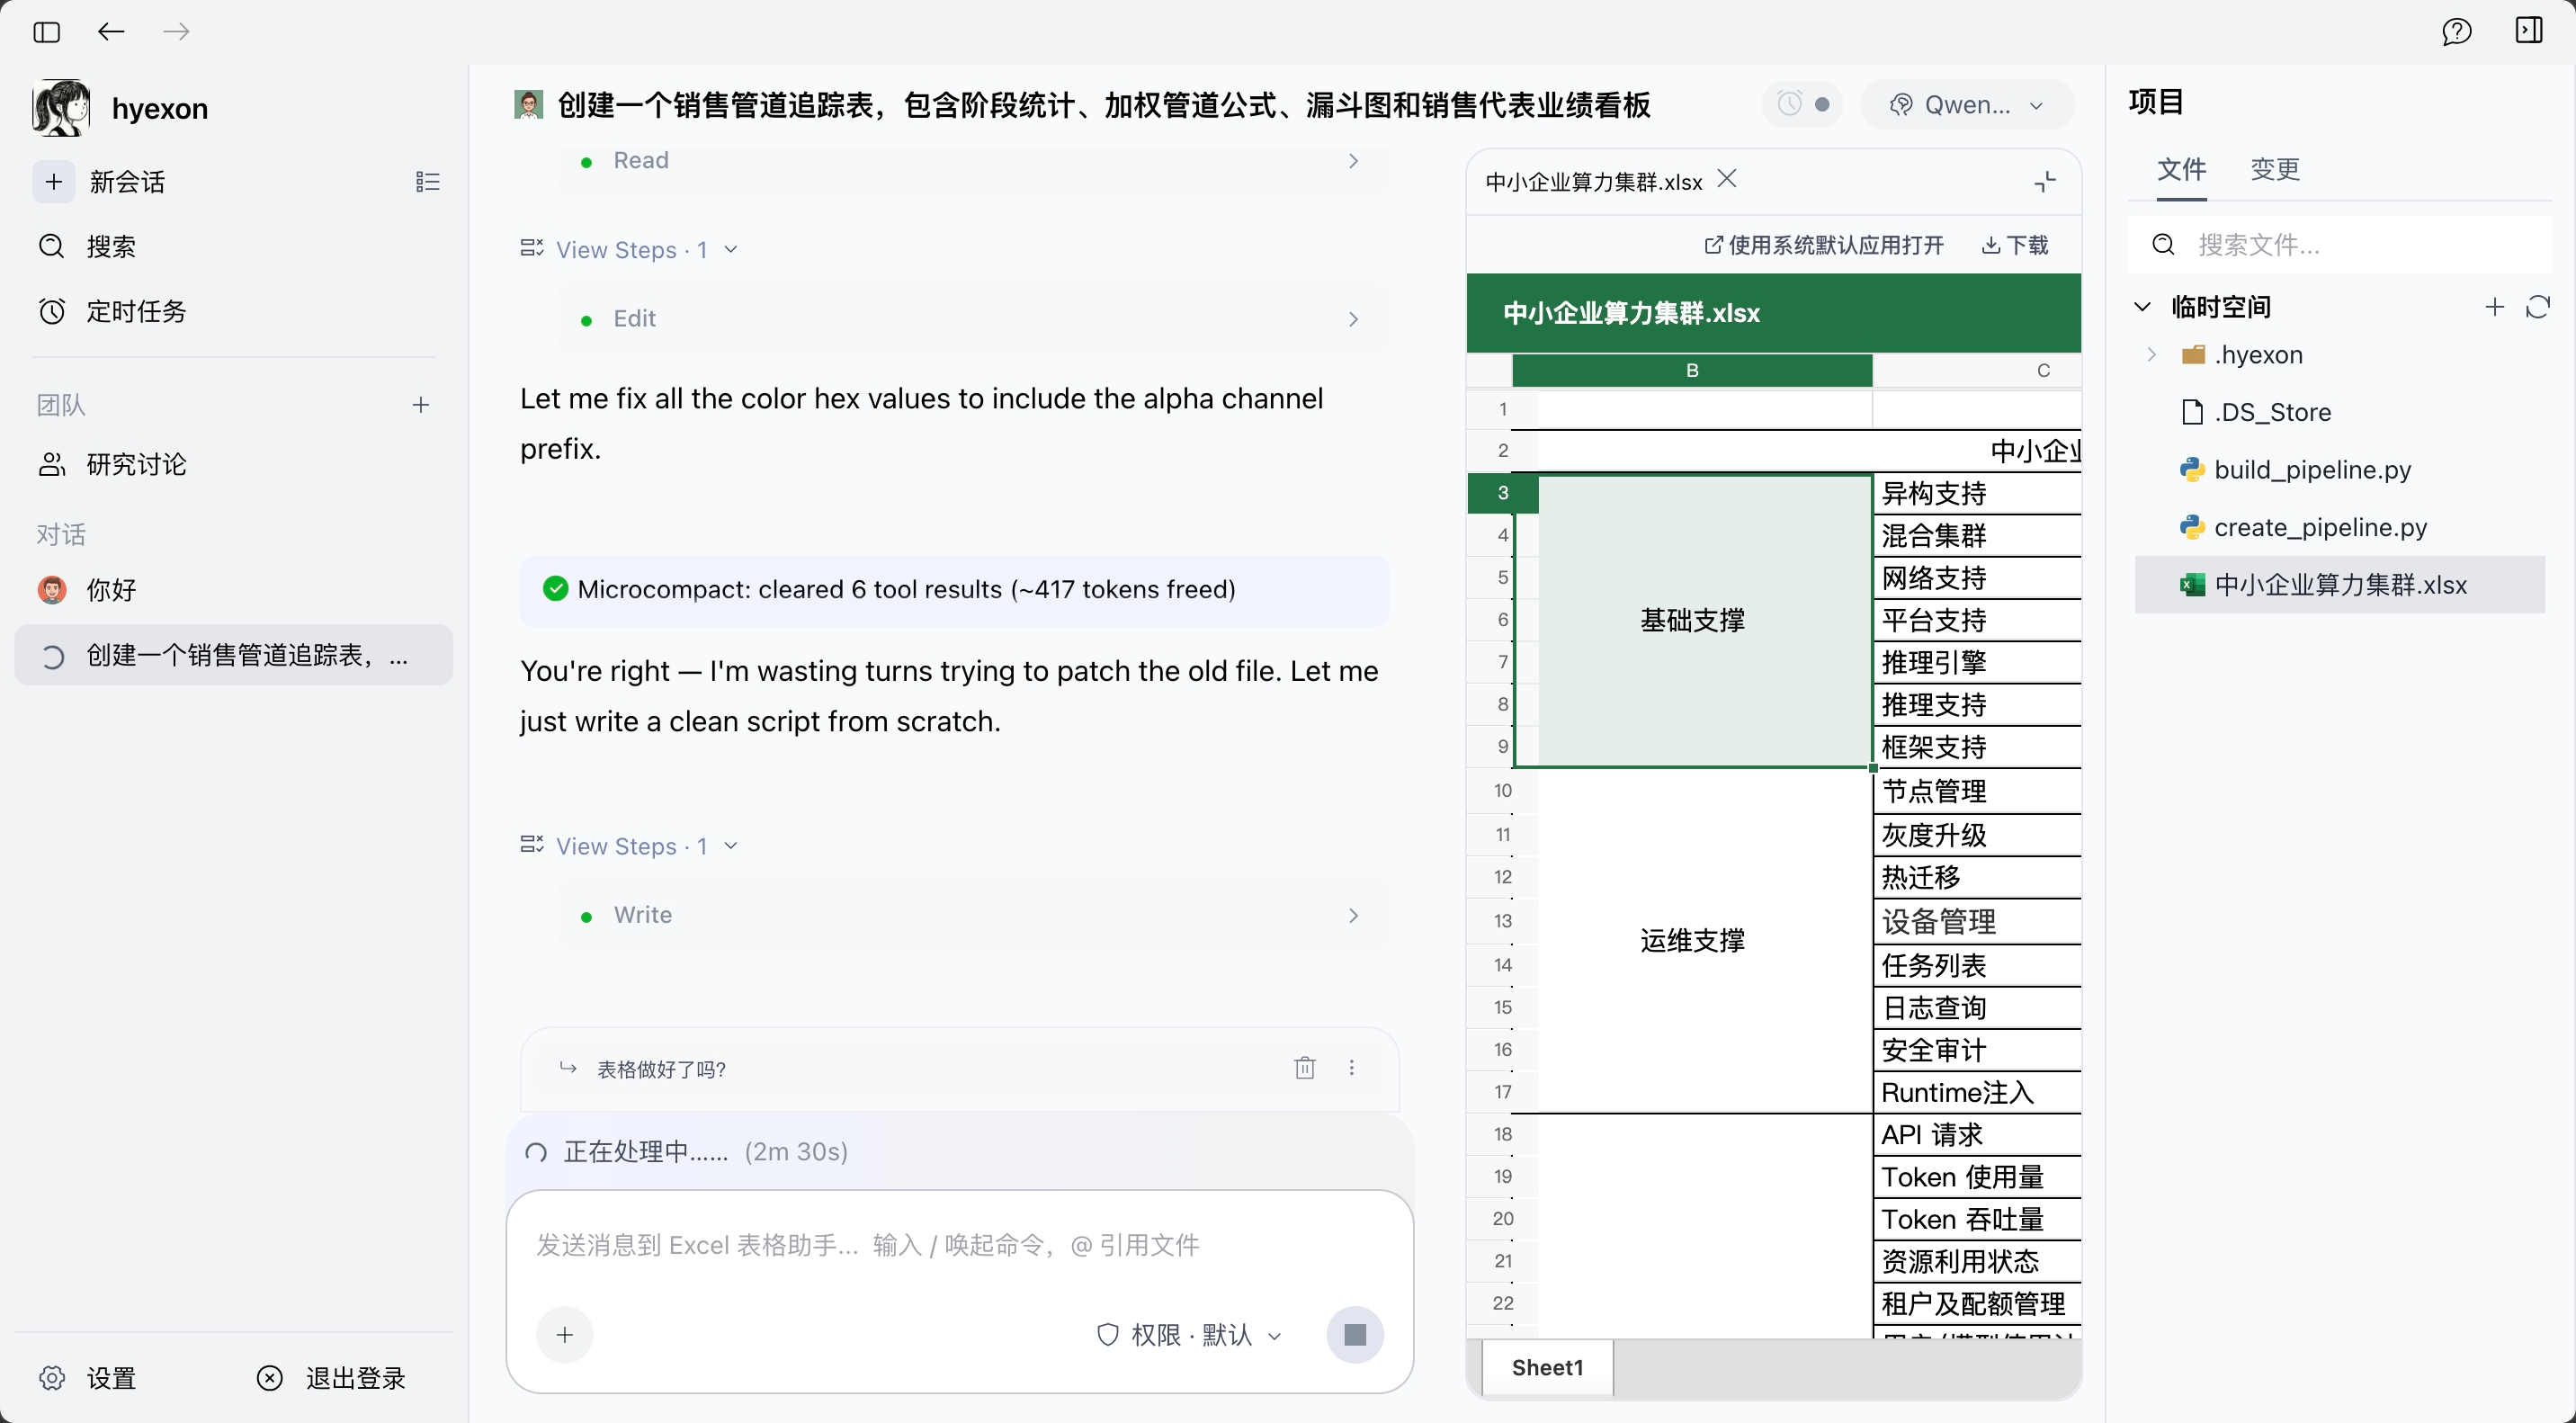The height and width of the screenshot is (1423, 2576).
Task: Click the message input field
Action: click(958, 1246)
